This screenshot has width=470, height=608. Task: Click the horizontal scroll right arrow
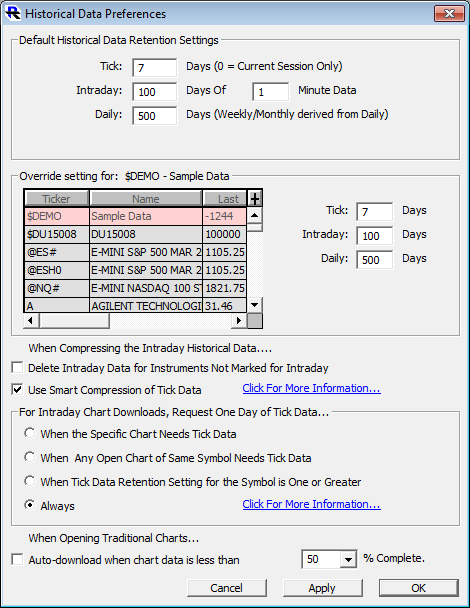tap(239, 321)
